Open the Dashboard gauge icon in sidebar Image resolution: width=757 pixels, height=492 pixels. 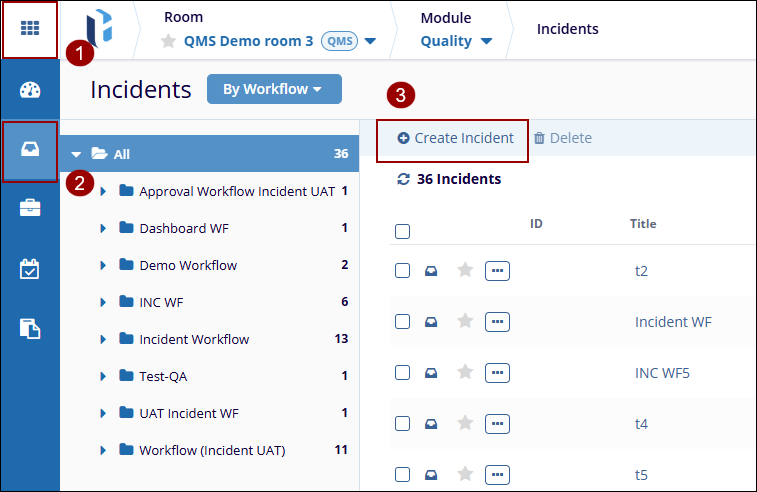click(30, 90)
